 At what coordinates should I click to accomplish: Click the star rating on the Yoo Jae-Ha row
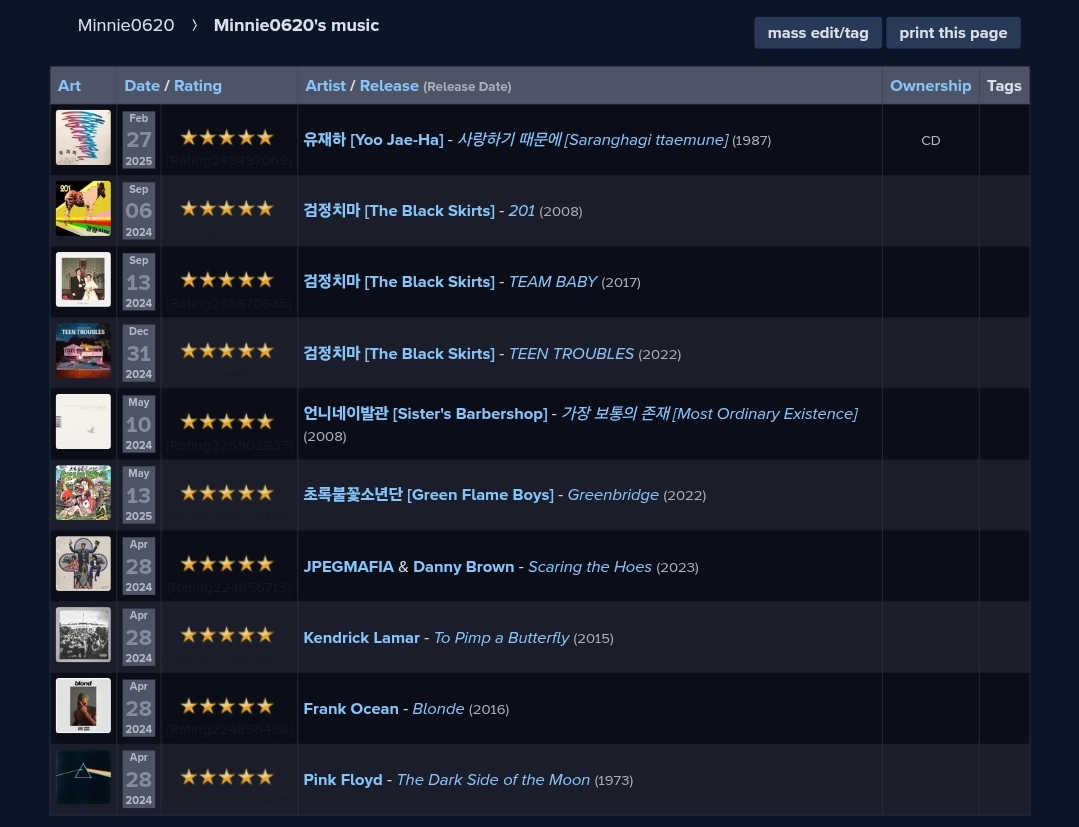coord(227,138)
